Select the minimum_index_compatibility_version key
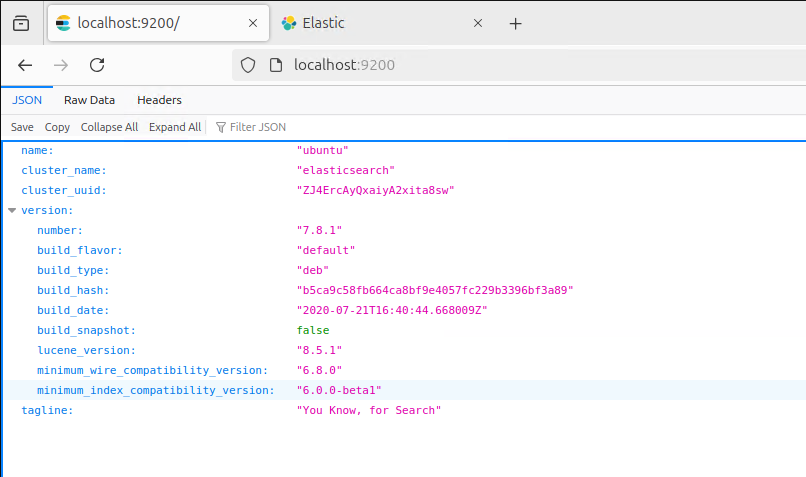The height and width of the screenshot is (477, 806). [156, 391]
